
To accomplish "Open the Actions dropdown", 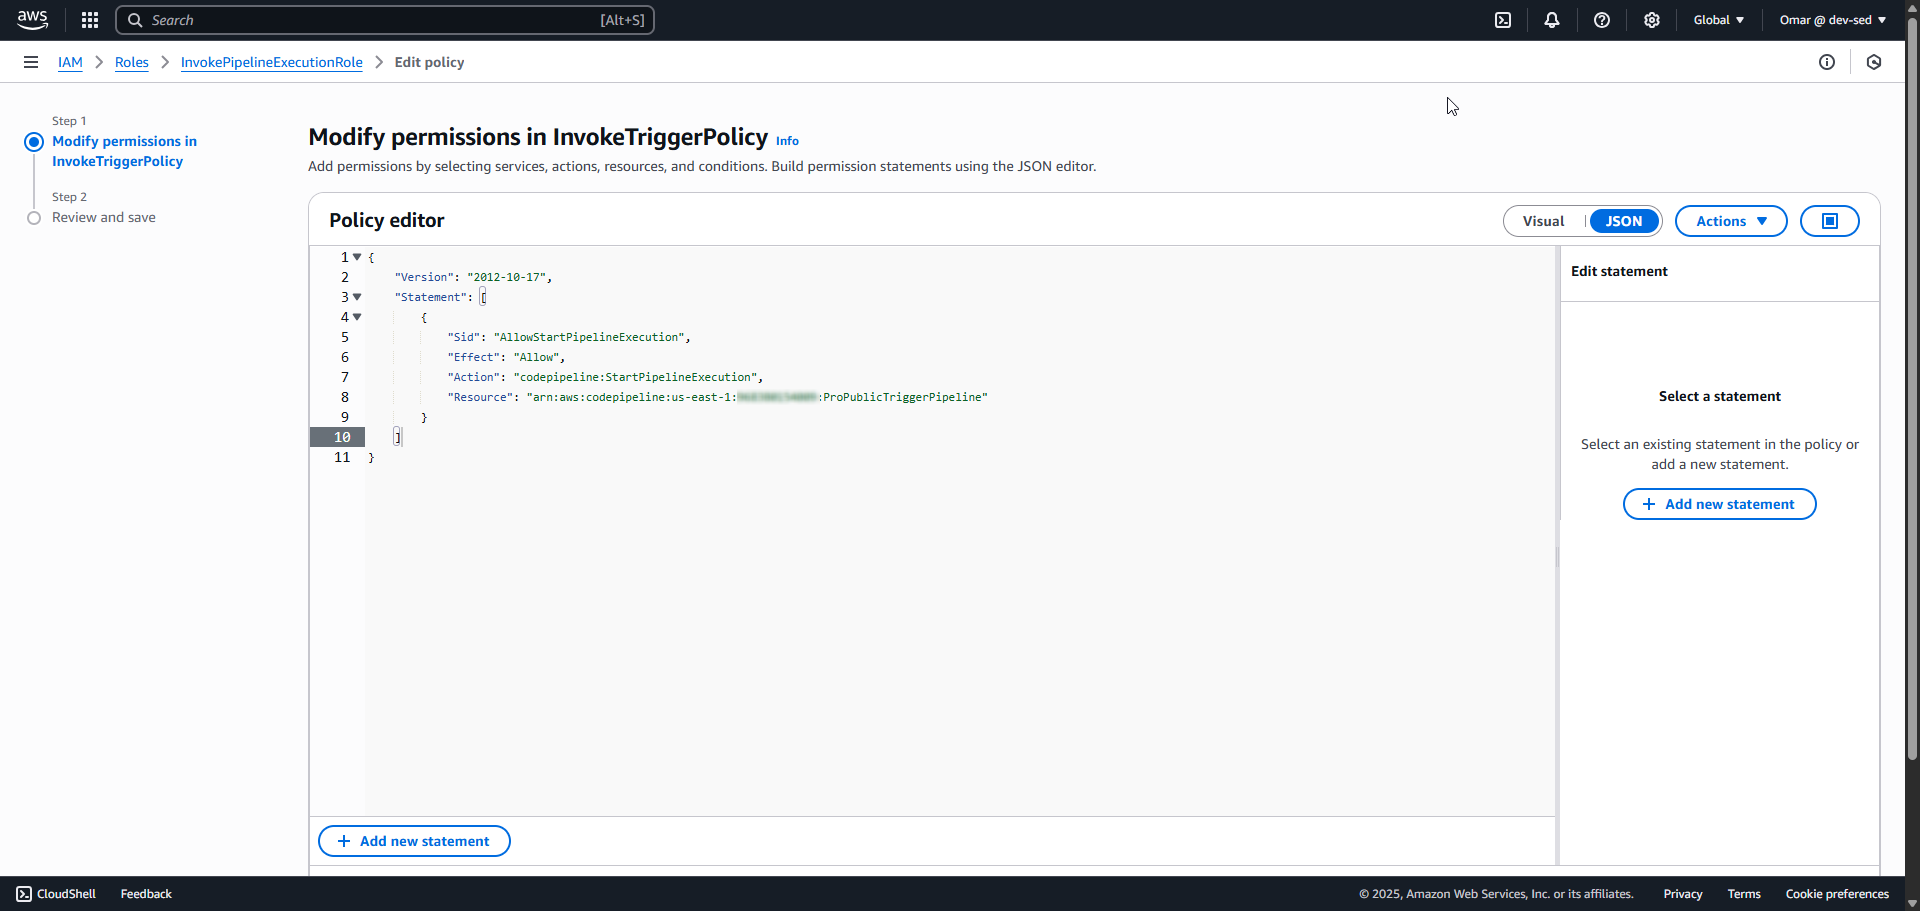I will (x=1731, y=221).
